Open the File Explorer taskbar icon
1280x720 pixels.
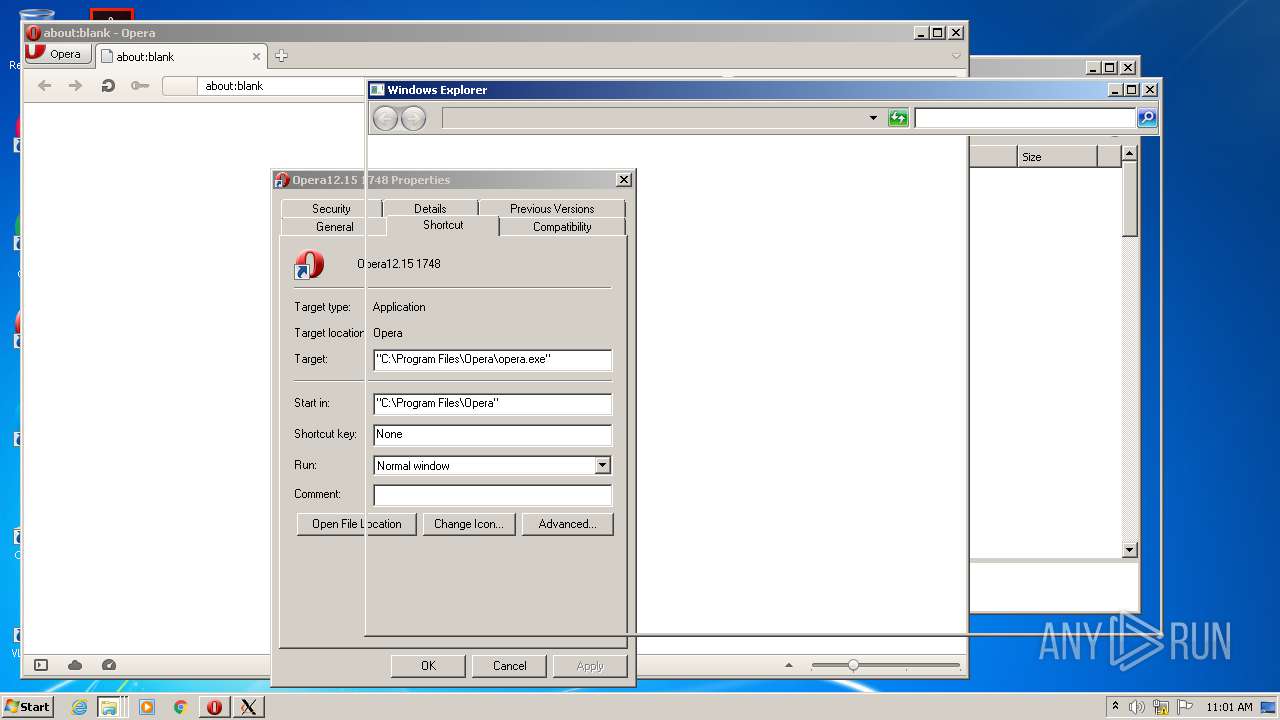109,707
